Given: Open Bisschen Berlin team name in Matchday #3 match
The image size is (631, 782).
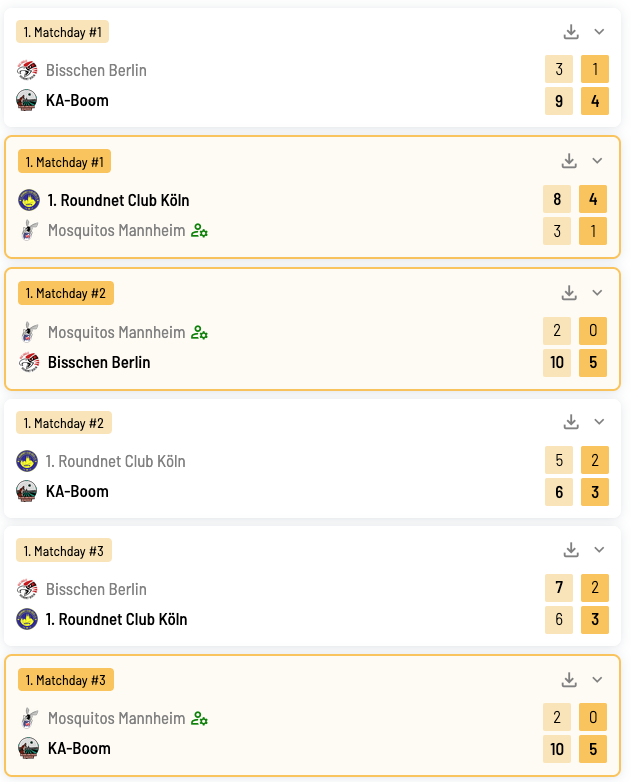Looking at the screenshot, I should [96, 589].
